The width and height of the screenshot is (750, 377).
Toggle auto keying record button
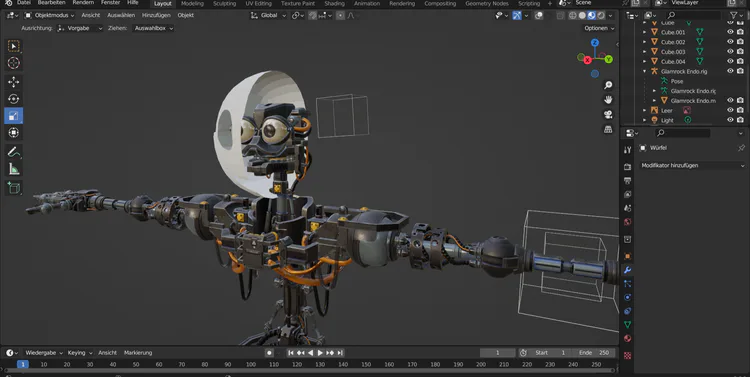[x=269, y=353]
